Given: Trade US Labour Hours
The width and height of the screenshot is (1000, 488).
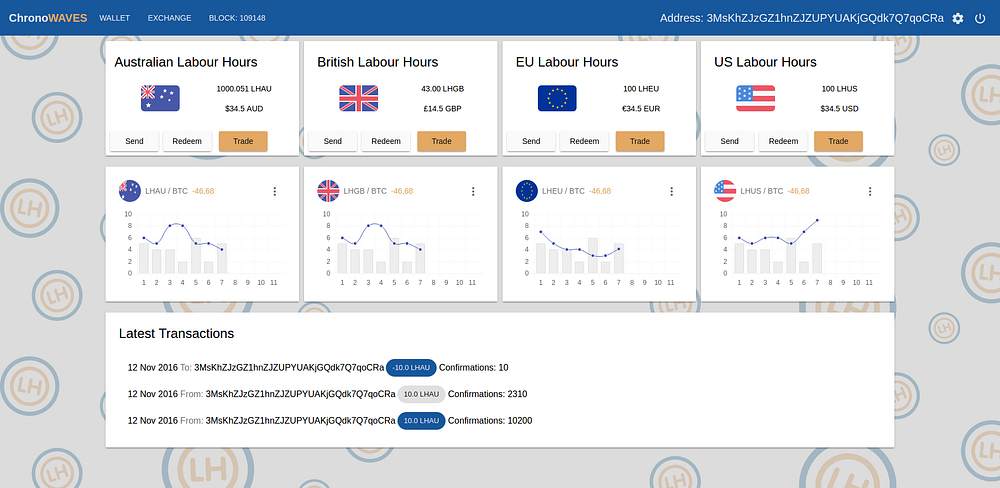Looking at the screenshot, I should pos(838,142).
